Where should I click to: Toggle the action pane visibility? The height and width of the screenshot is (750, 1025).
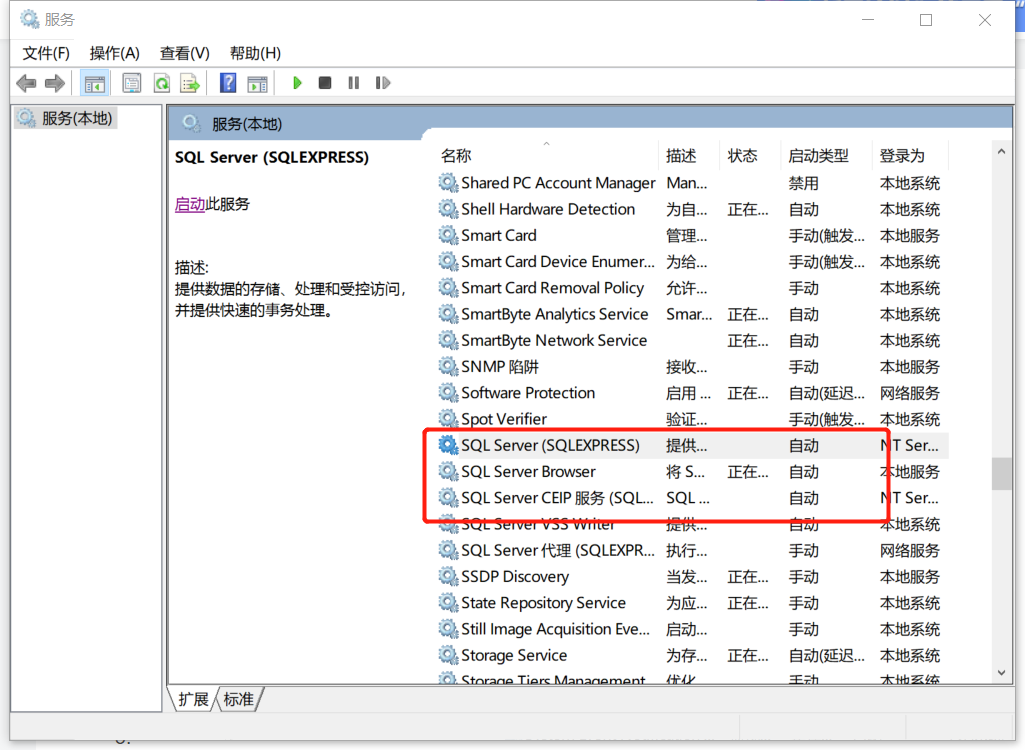(x=258, y=83)
